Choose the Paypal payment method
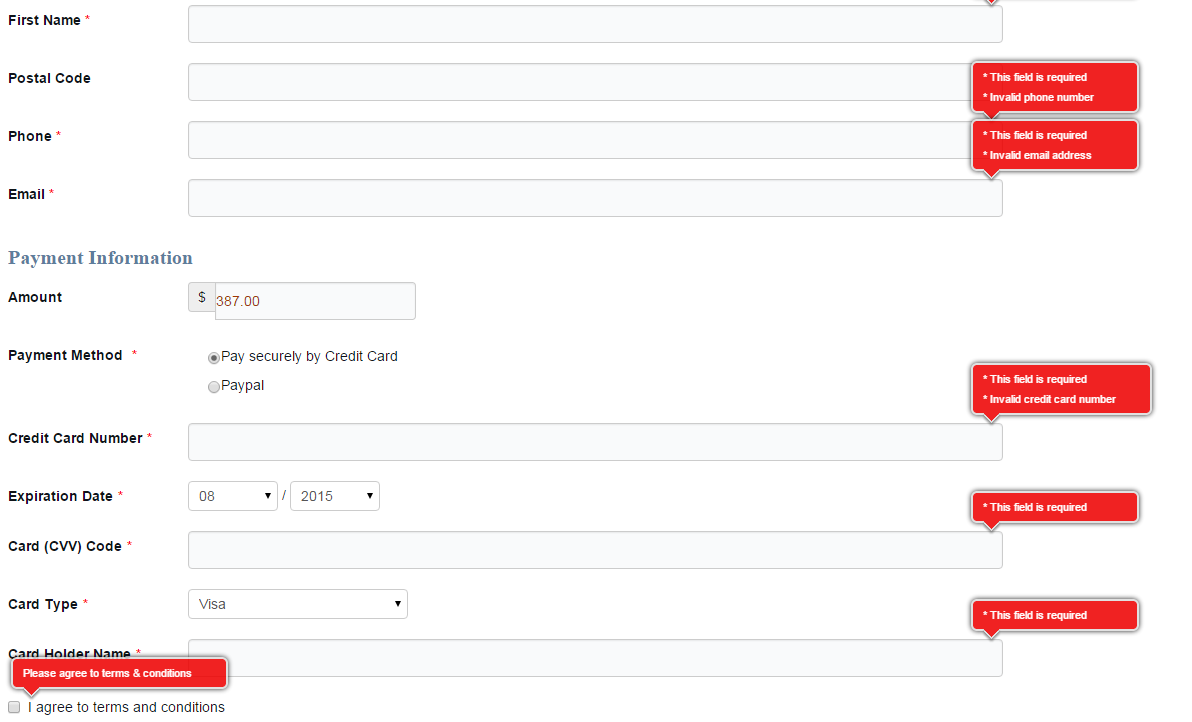1192x722 pixels. (x=214, y=387)
